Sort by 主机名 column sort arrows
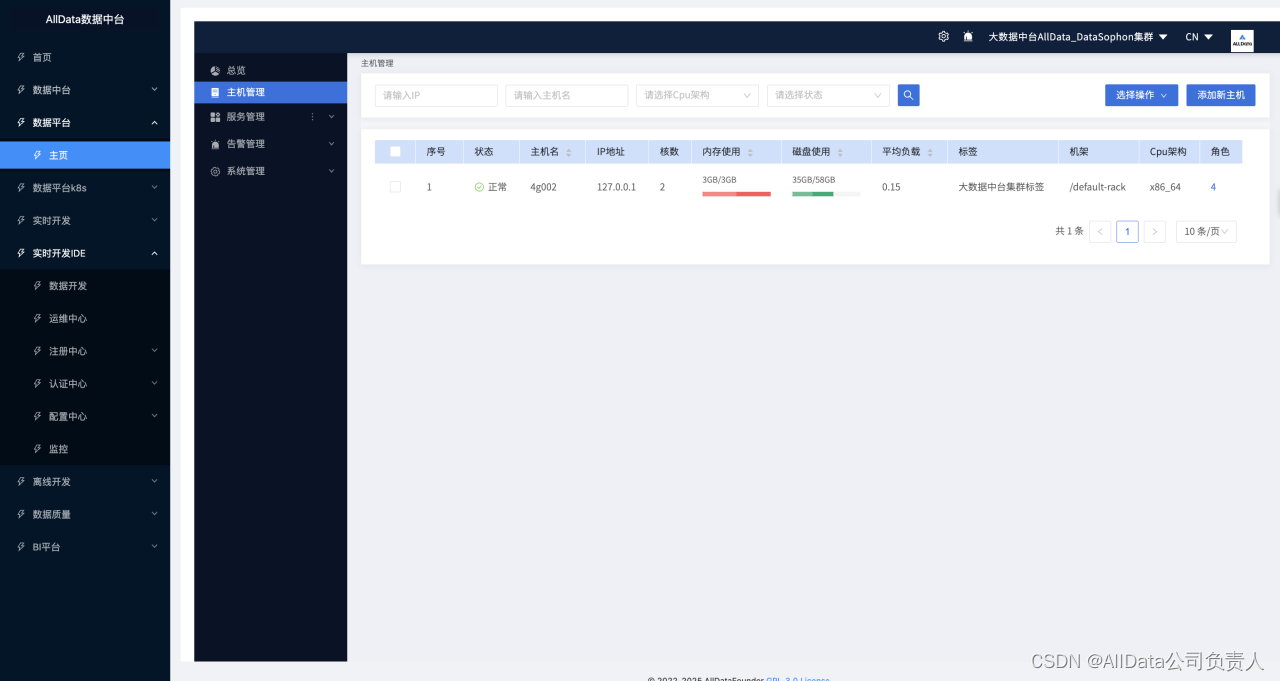 click(x=569, y=153)
